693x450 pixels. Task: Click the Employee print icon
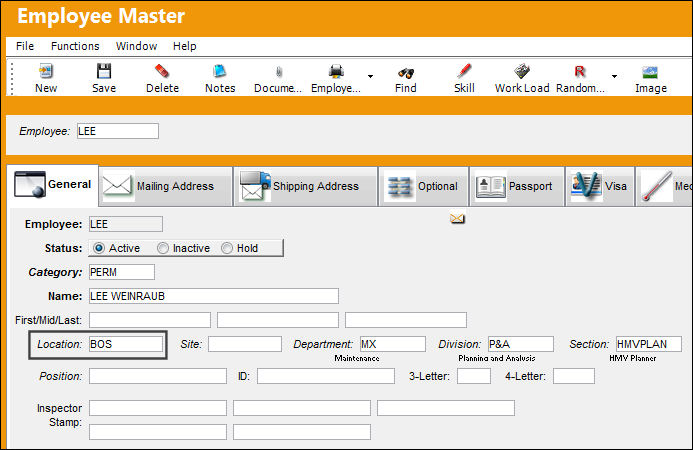[x=336, y=71]
